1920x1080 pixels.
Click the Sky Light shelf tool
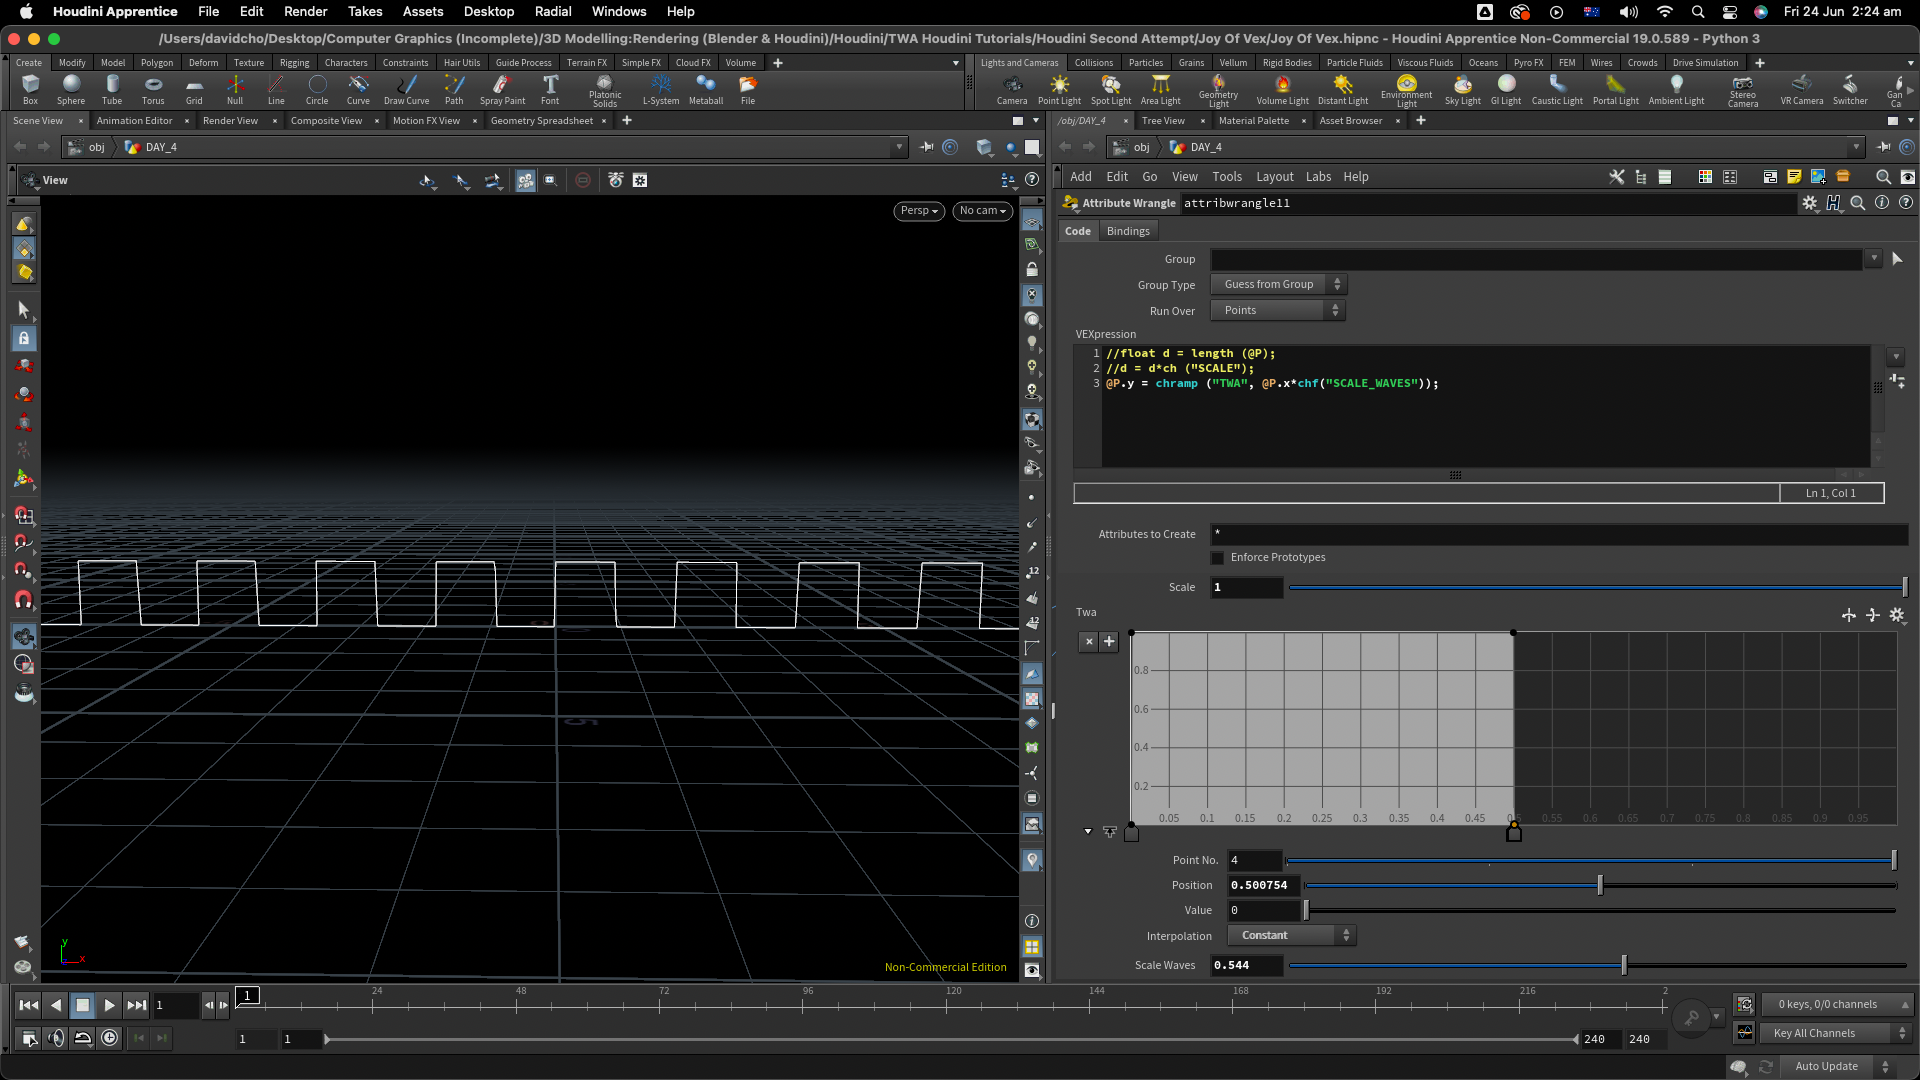point(1462,88)
